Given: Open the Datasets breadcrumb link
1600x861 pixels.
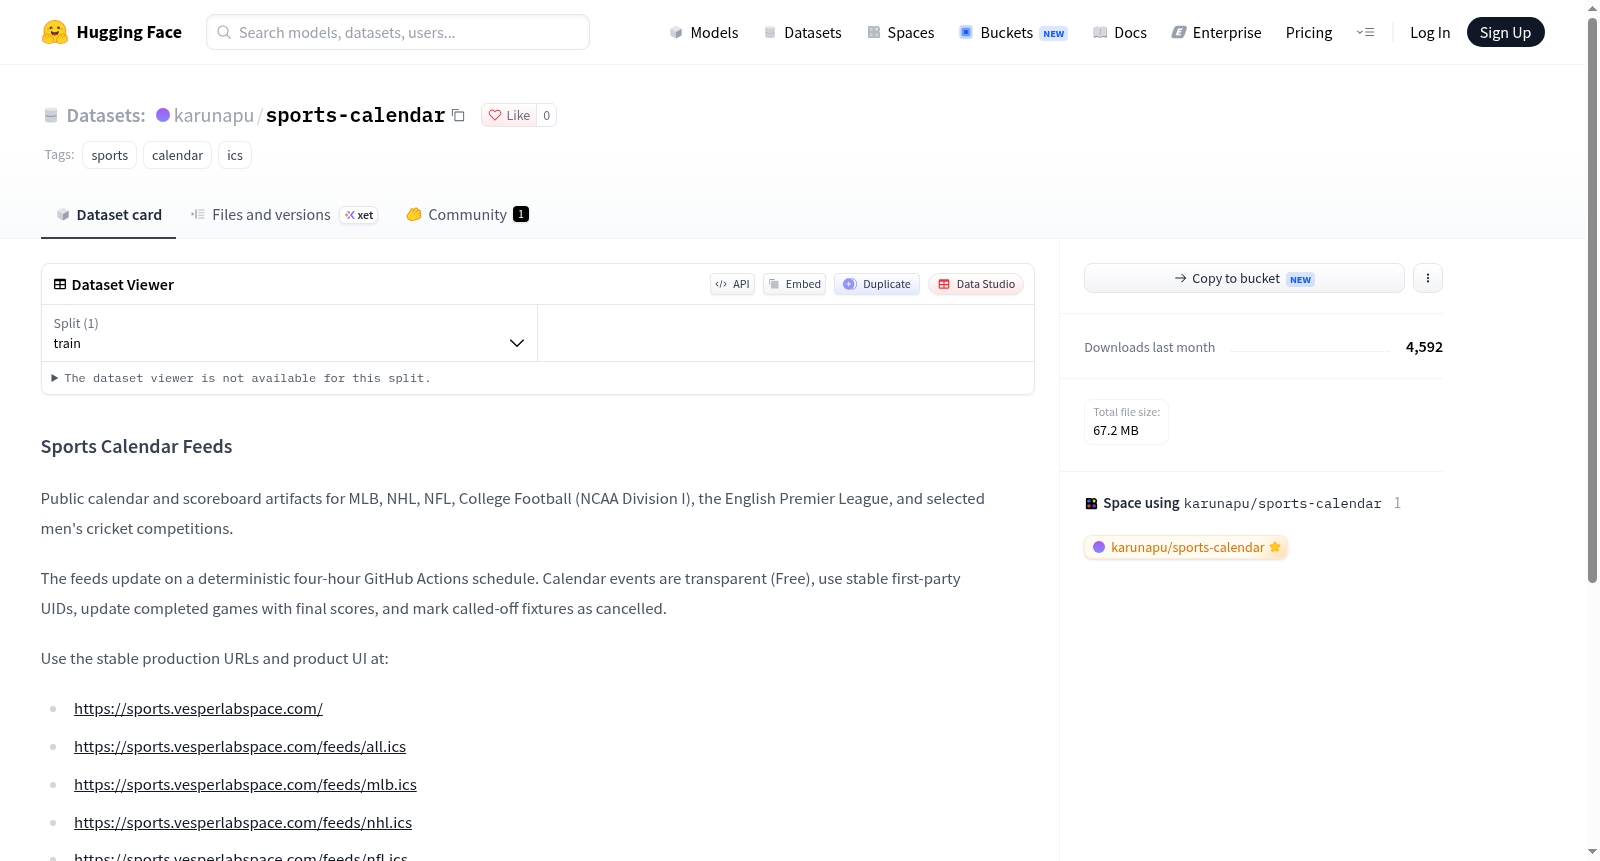Looking at the screenshot, I should [106, 115].
